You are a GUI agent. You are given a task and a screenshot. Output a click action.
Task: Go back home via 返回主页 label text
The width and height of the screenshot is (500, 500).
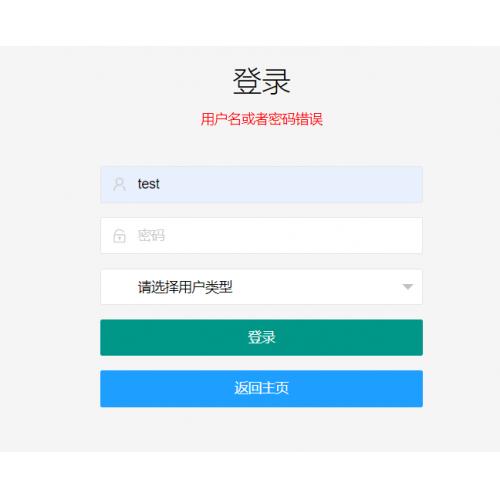coord(262,388)
